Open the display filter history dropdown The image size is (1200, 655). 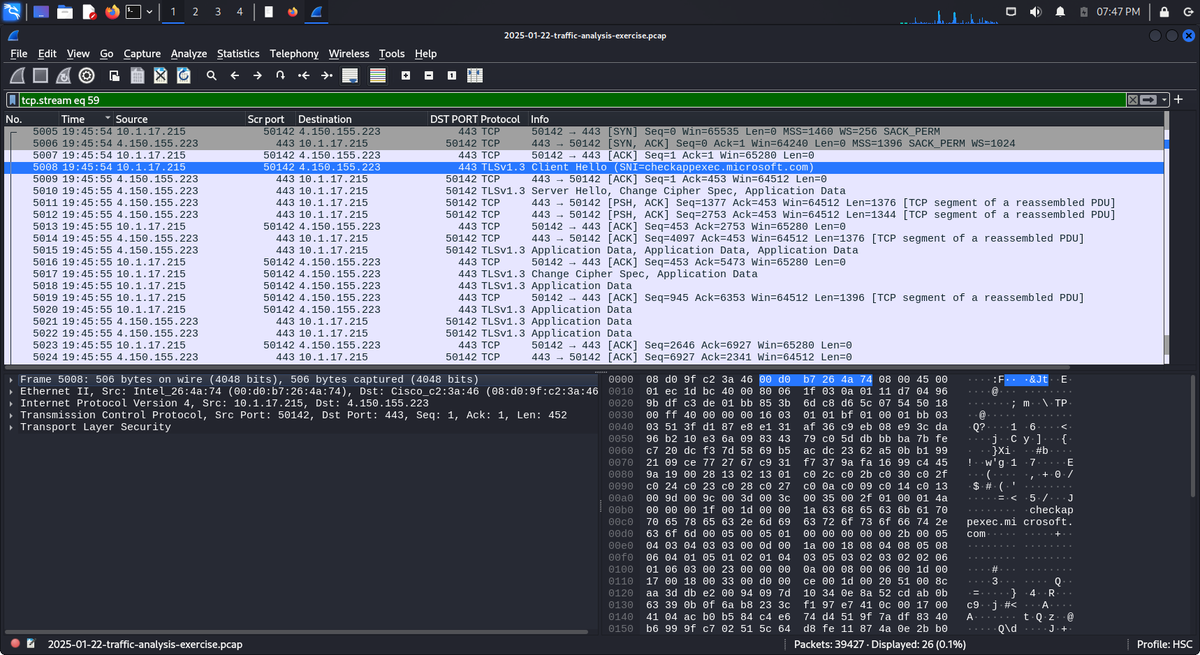click(1163, 100)
